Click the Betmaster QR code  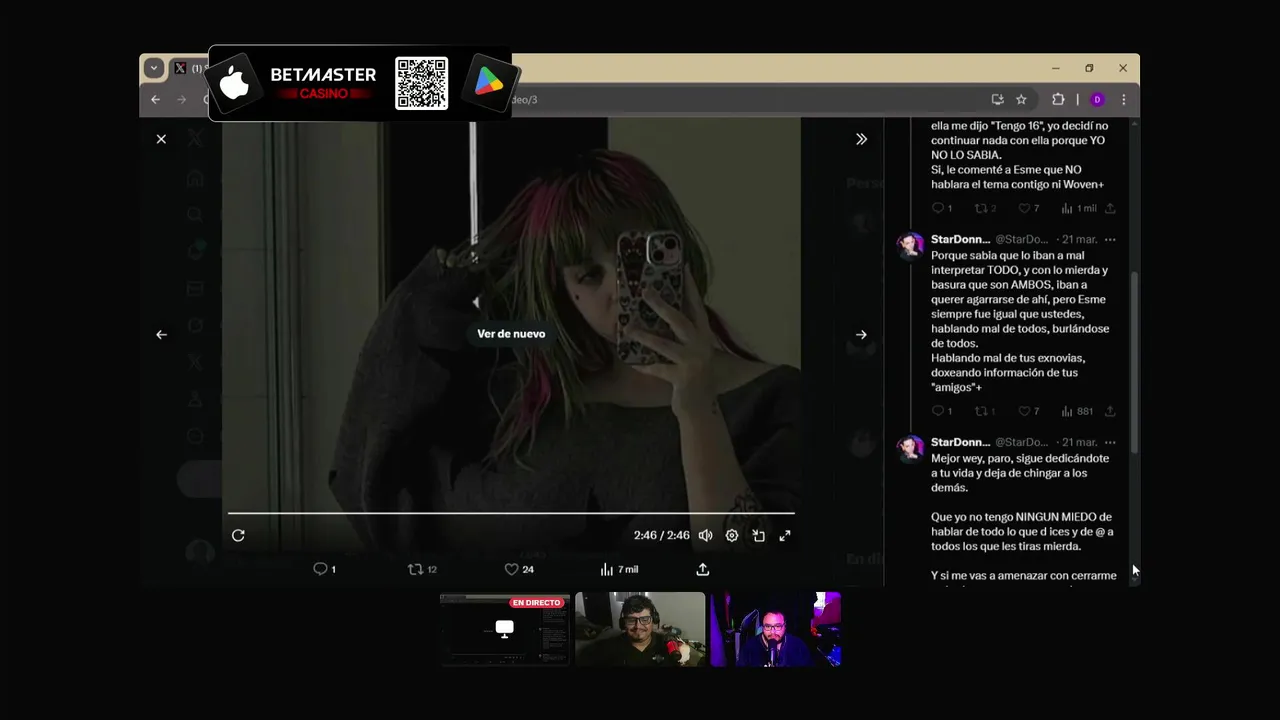(x=421, y=83)
